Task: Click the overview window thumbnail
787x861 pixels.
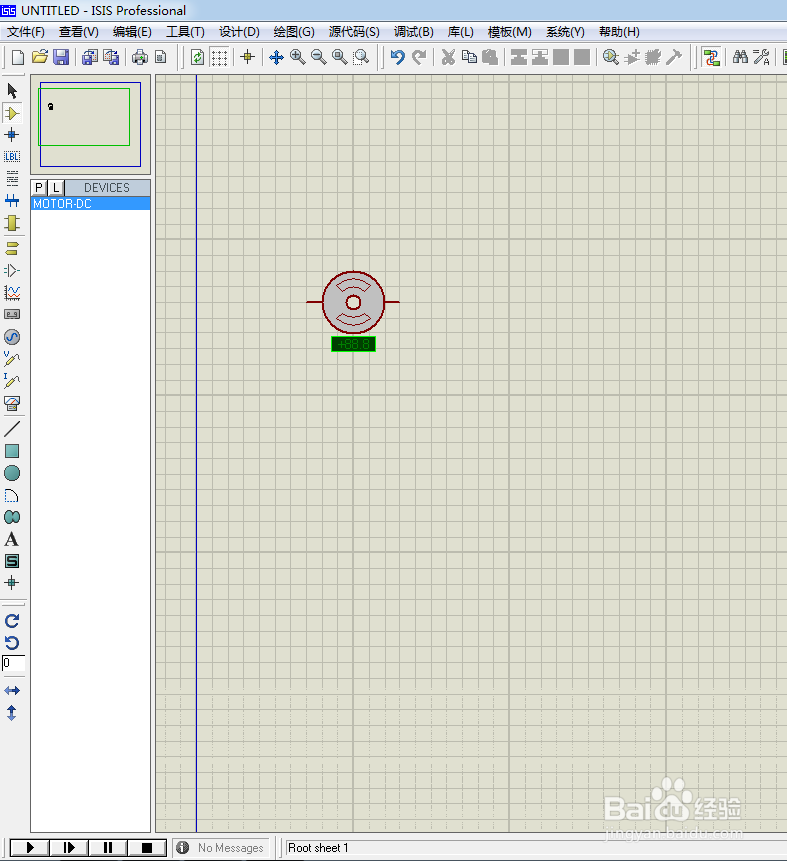Action: [x=90, y=124]
